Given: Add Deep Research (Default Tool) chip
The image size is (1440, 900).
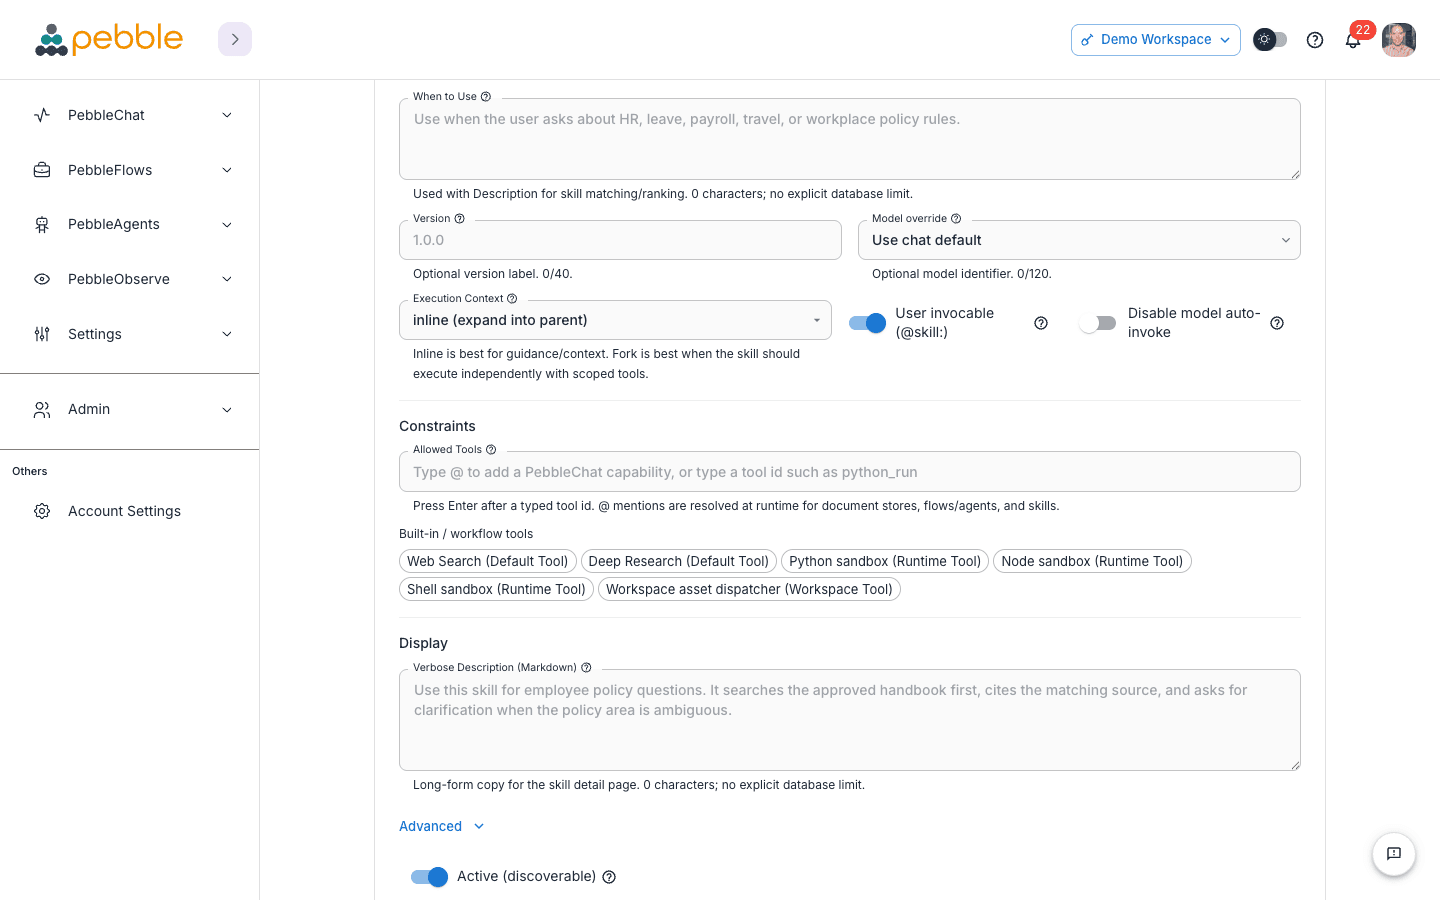Looking at the screenshot, I should (x=679, y=561).
